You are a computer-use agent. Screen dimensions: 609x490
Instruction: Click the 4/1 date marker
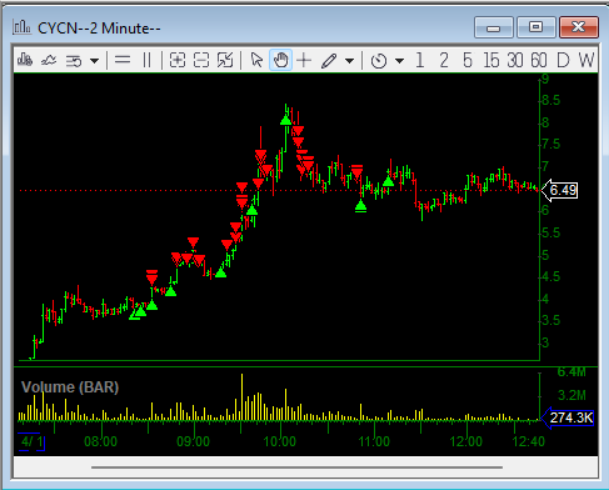pos(32,441)
